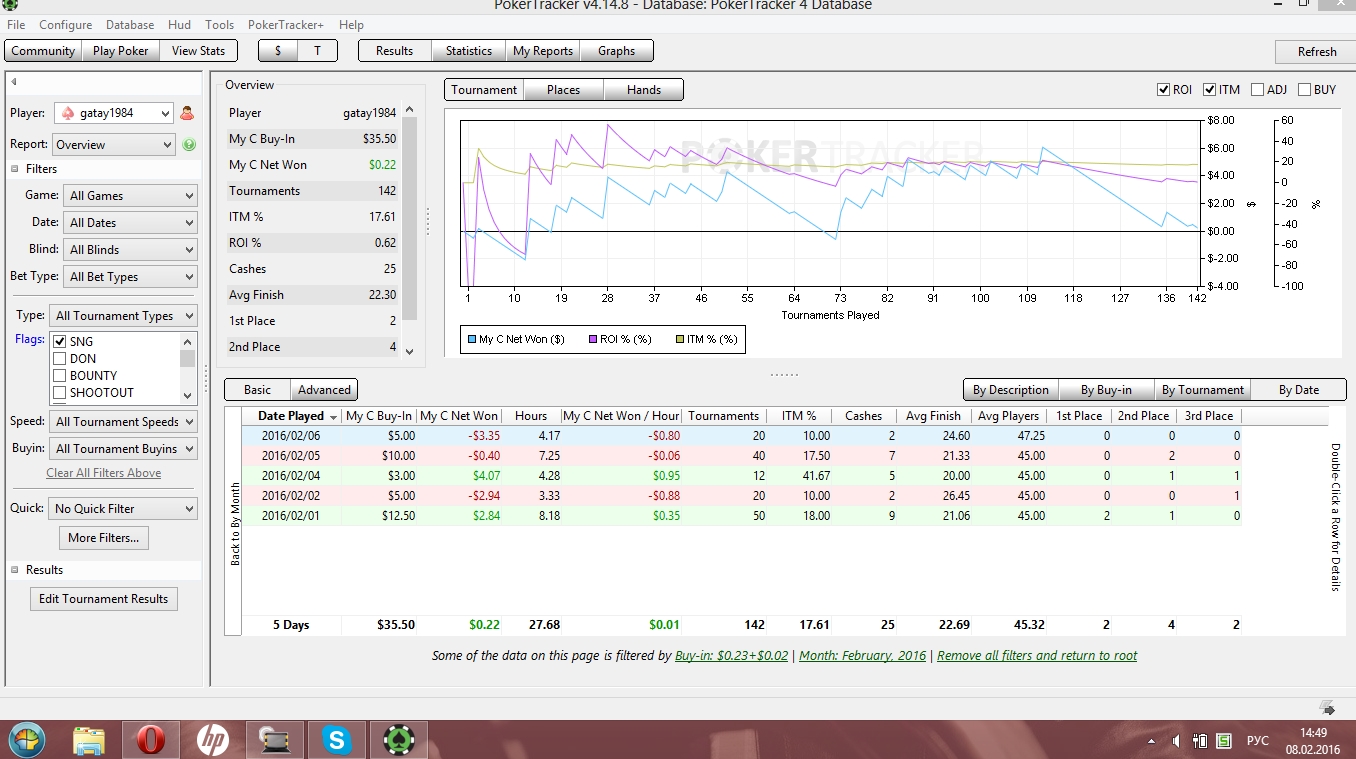The height and width of the screenshot is (759, 1356).
Task: Open the All Tournament Types dropdown
Action: pyautogui.click(x=123, y=316)
